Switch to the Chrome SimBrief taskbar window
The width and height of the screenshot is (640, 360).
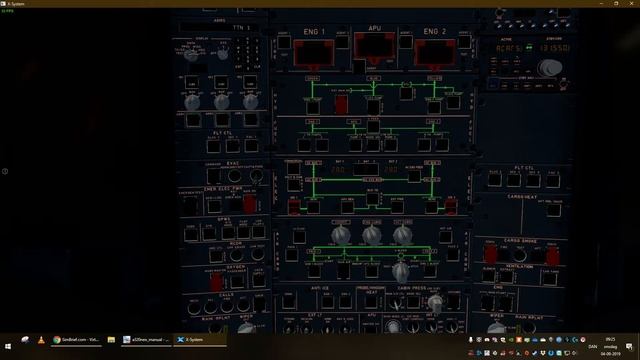coord(76,340)
